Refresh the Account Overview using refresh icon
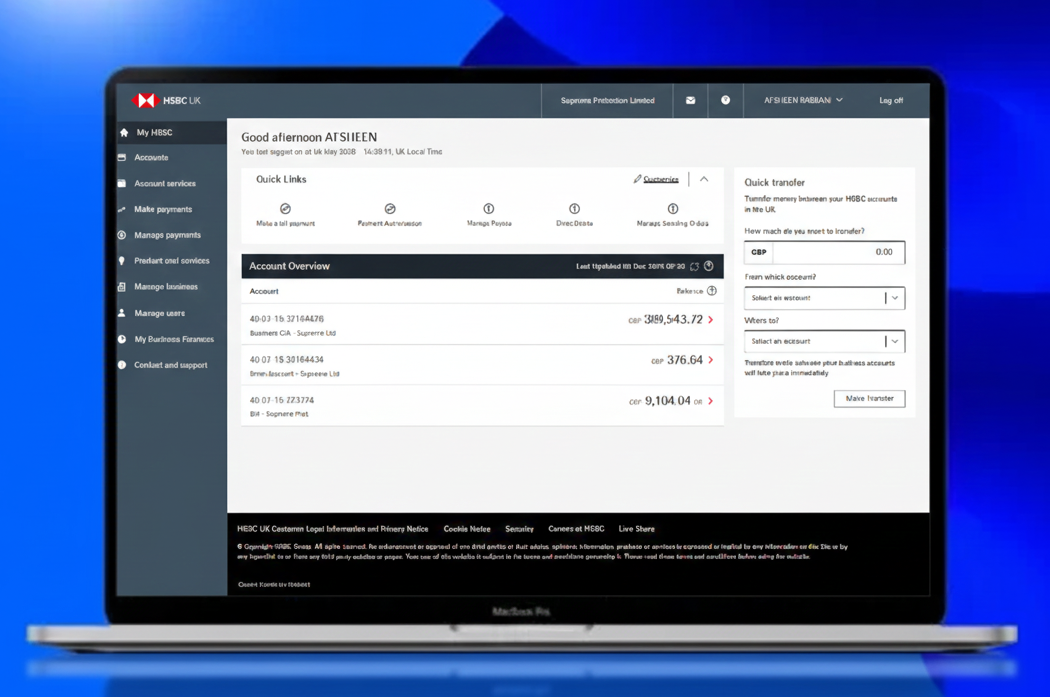The height and width of the screenshot is (697, 1050). point(694,267)
